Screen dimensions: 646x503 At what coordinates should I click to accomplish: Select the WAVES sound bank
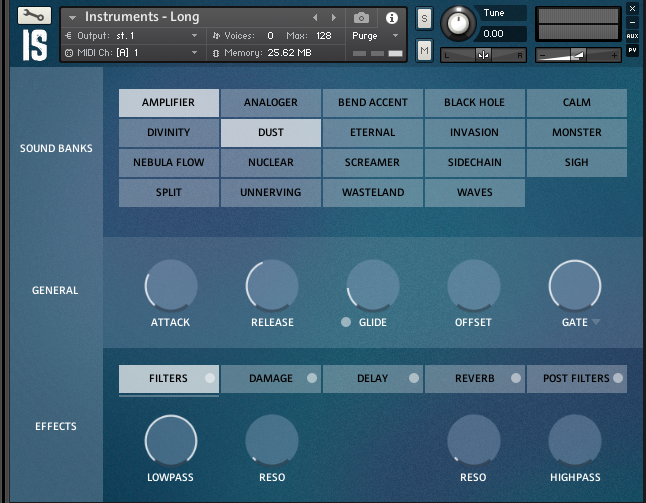[475, 193]
